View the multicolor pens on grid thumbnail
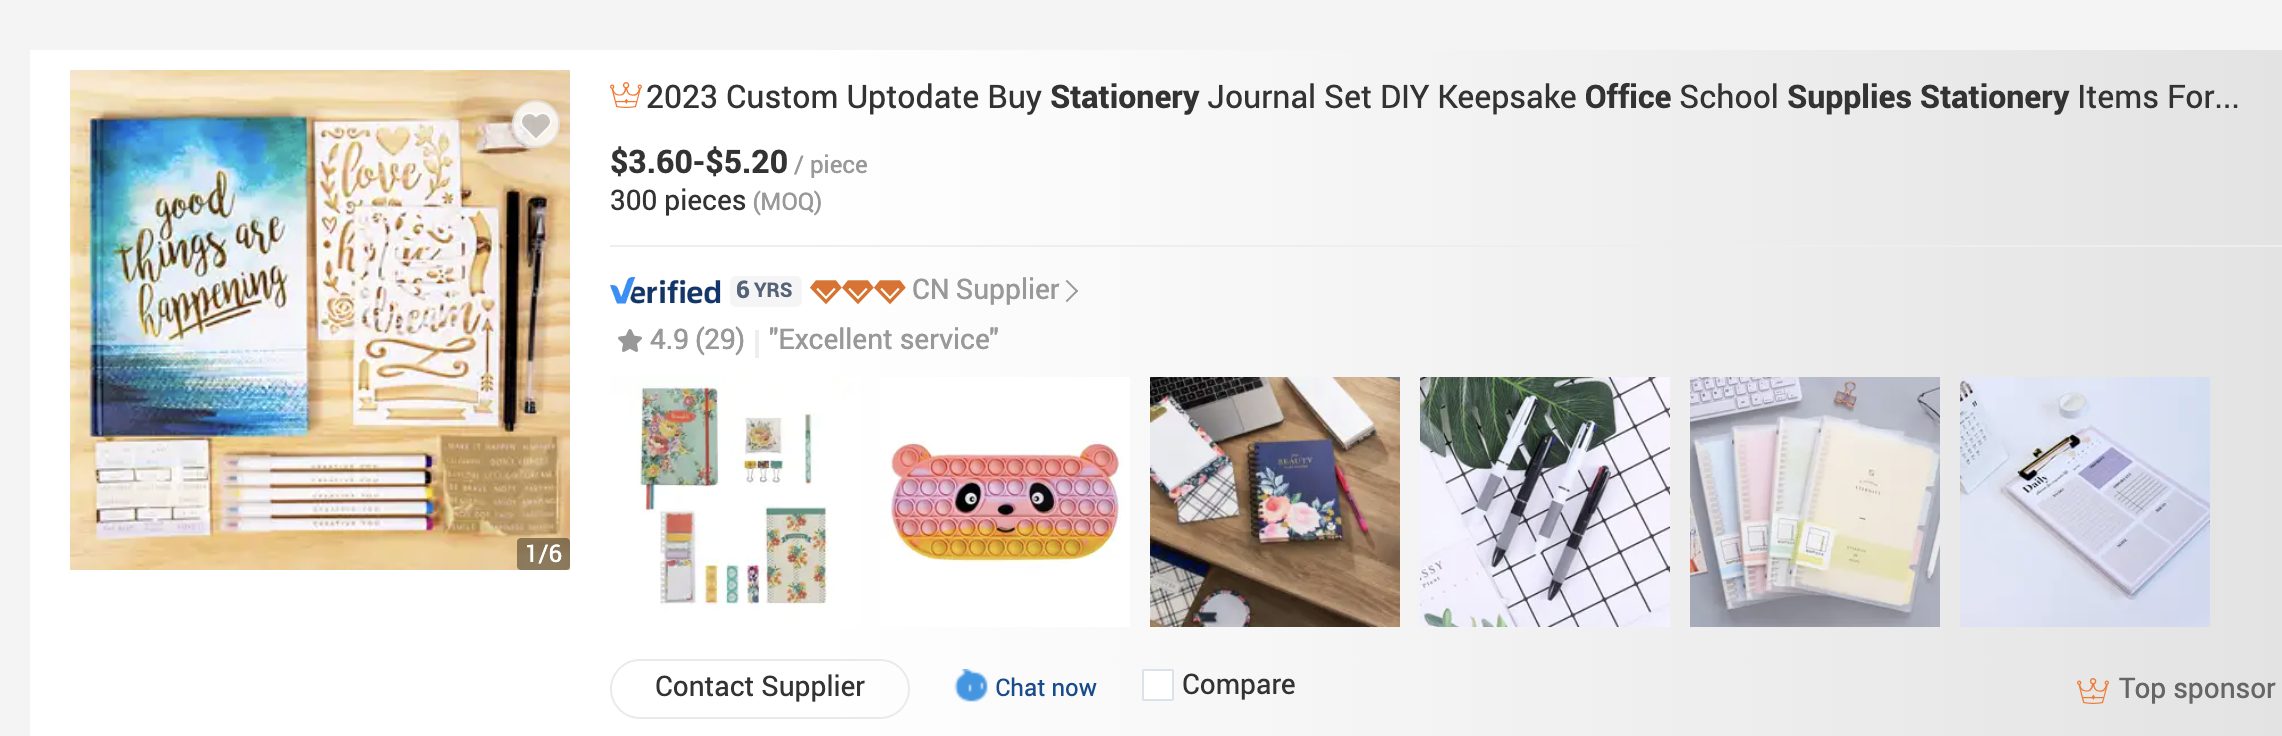2282x736 pixels. coord(1545,502)
